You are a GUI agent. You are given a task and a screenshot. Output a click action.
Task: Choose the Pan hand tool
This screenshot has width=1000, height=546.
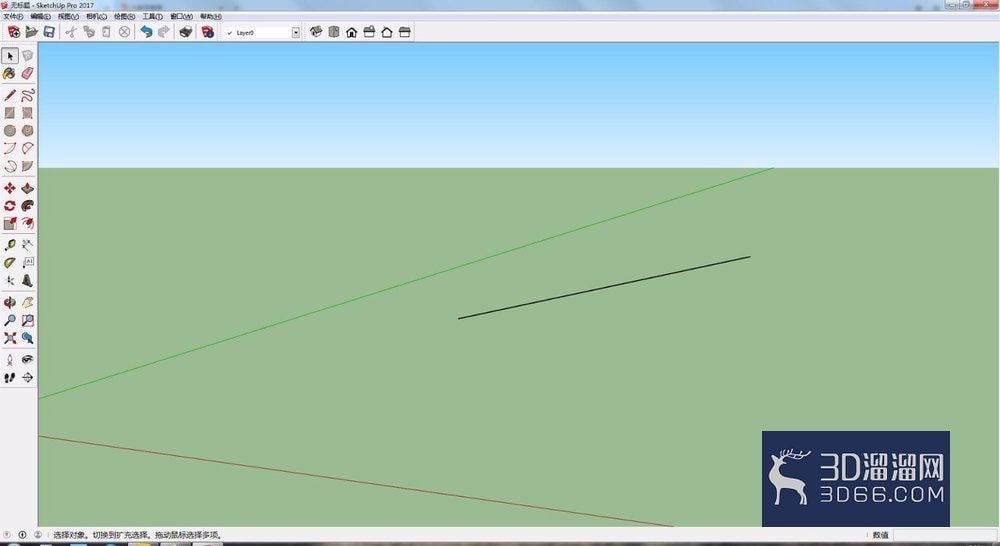(x=27, y=302)
